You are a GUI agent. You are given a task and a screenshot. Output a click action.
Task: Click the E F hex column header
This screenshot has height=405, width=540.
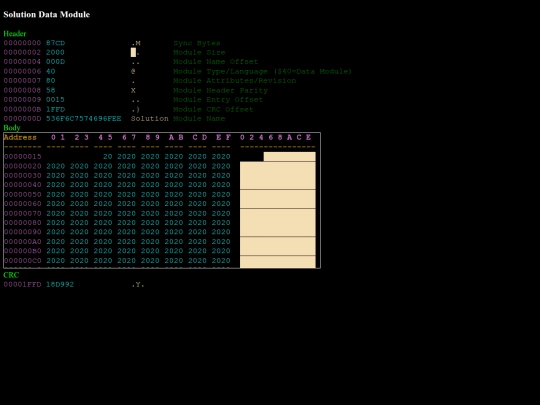coord(223,137)
